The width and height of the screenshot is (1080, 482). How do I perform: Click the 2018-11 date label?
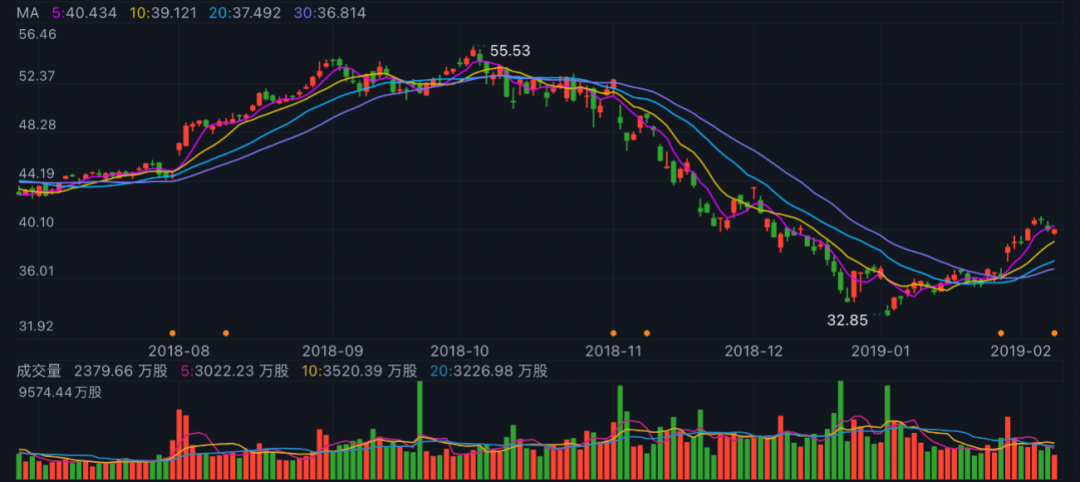(x=614, y=351)
